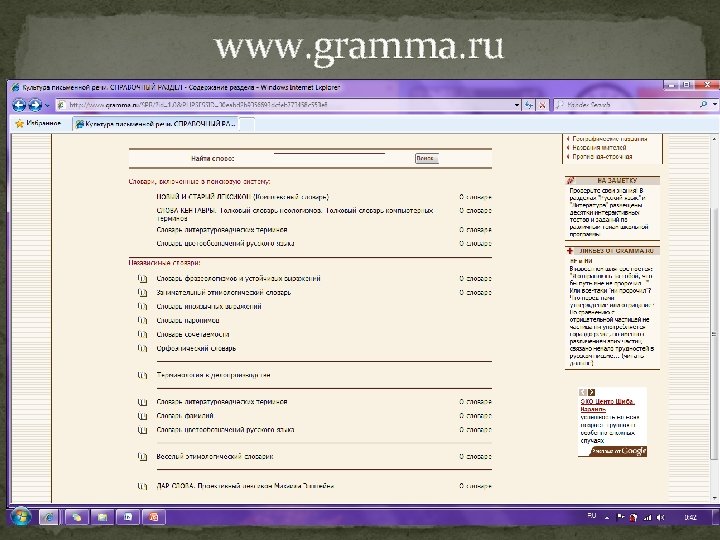Open the address bar history dropdown arrow
Viewport: 720px width, 540px height.
click(x=517, y=105)
